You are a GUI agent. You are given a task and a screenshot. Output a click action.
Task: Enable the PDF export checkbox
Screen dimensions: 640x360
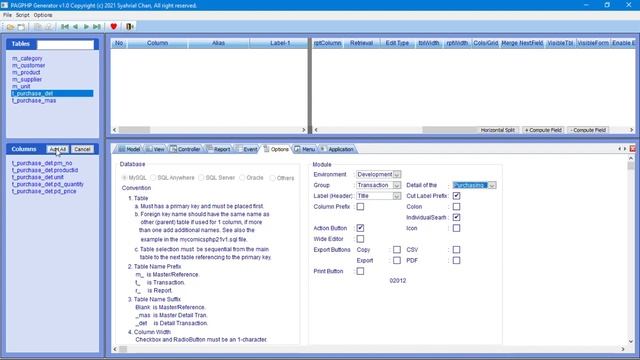456,260
